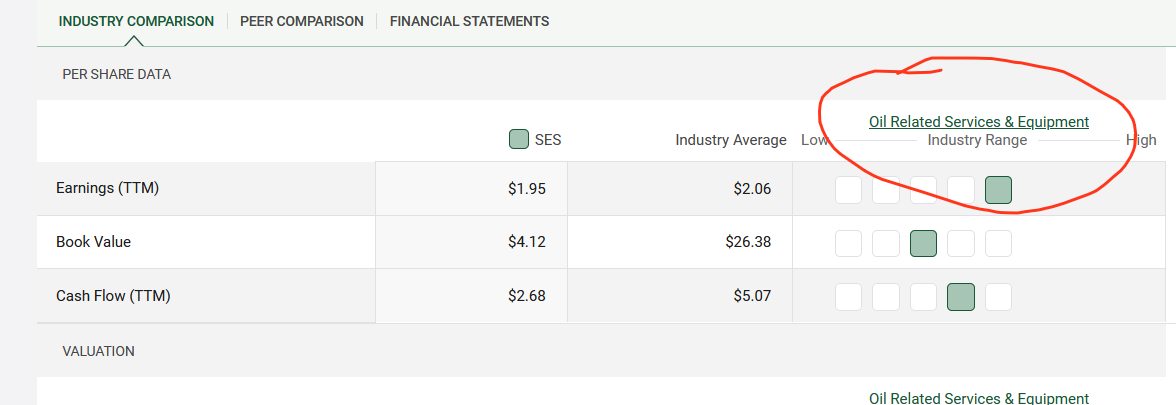The height and width of the screenshot is (405, 1176).
Task: Click the highlighted Cash Flow range box
Action: [961, 297]
